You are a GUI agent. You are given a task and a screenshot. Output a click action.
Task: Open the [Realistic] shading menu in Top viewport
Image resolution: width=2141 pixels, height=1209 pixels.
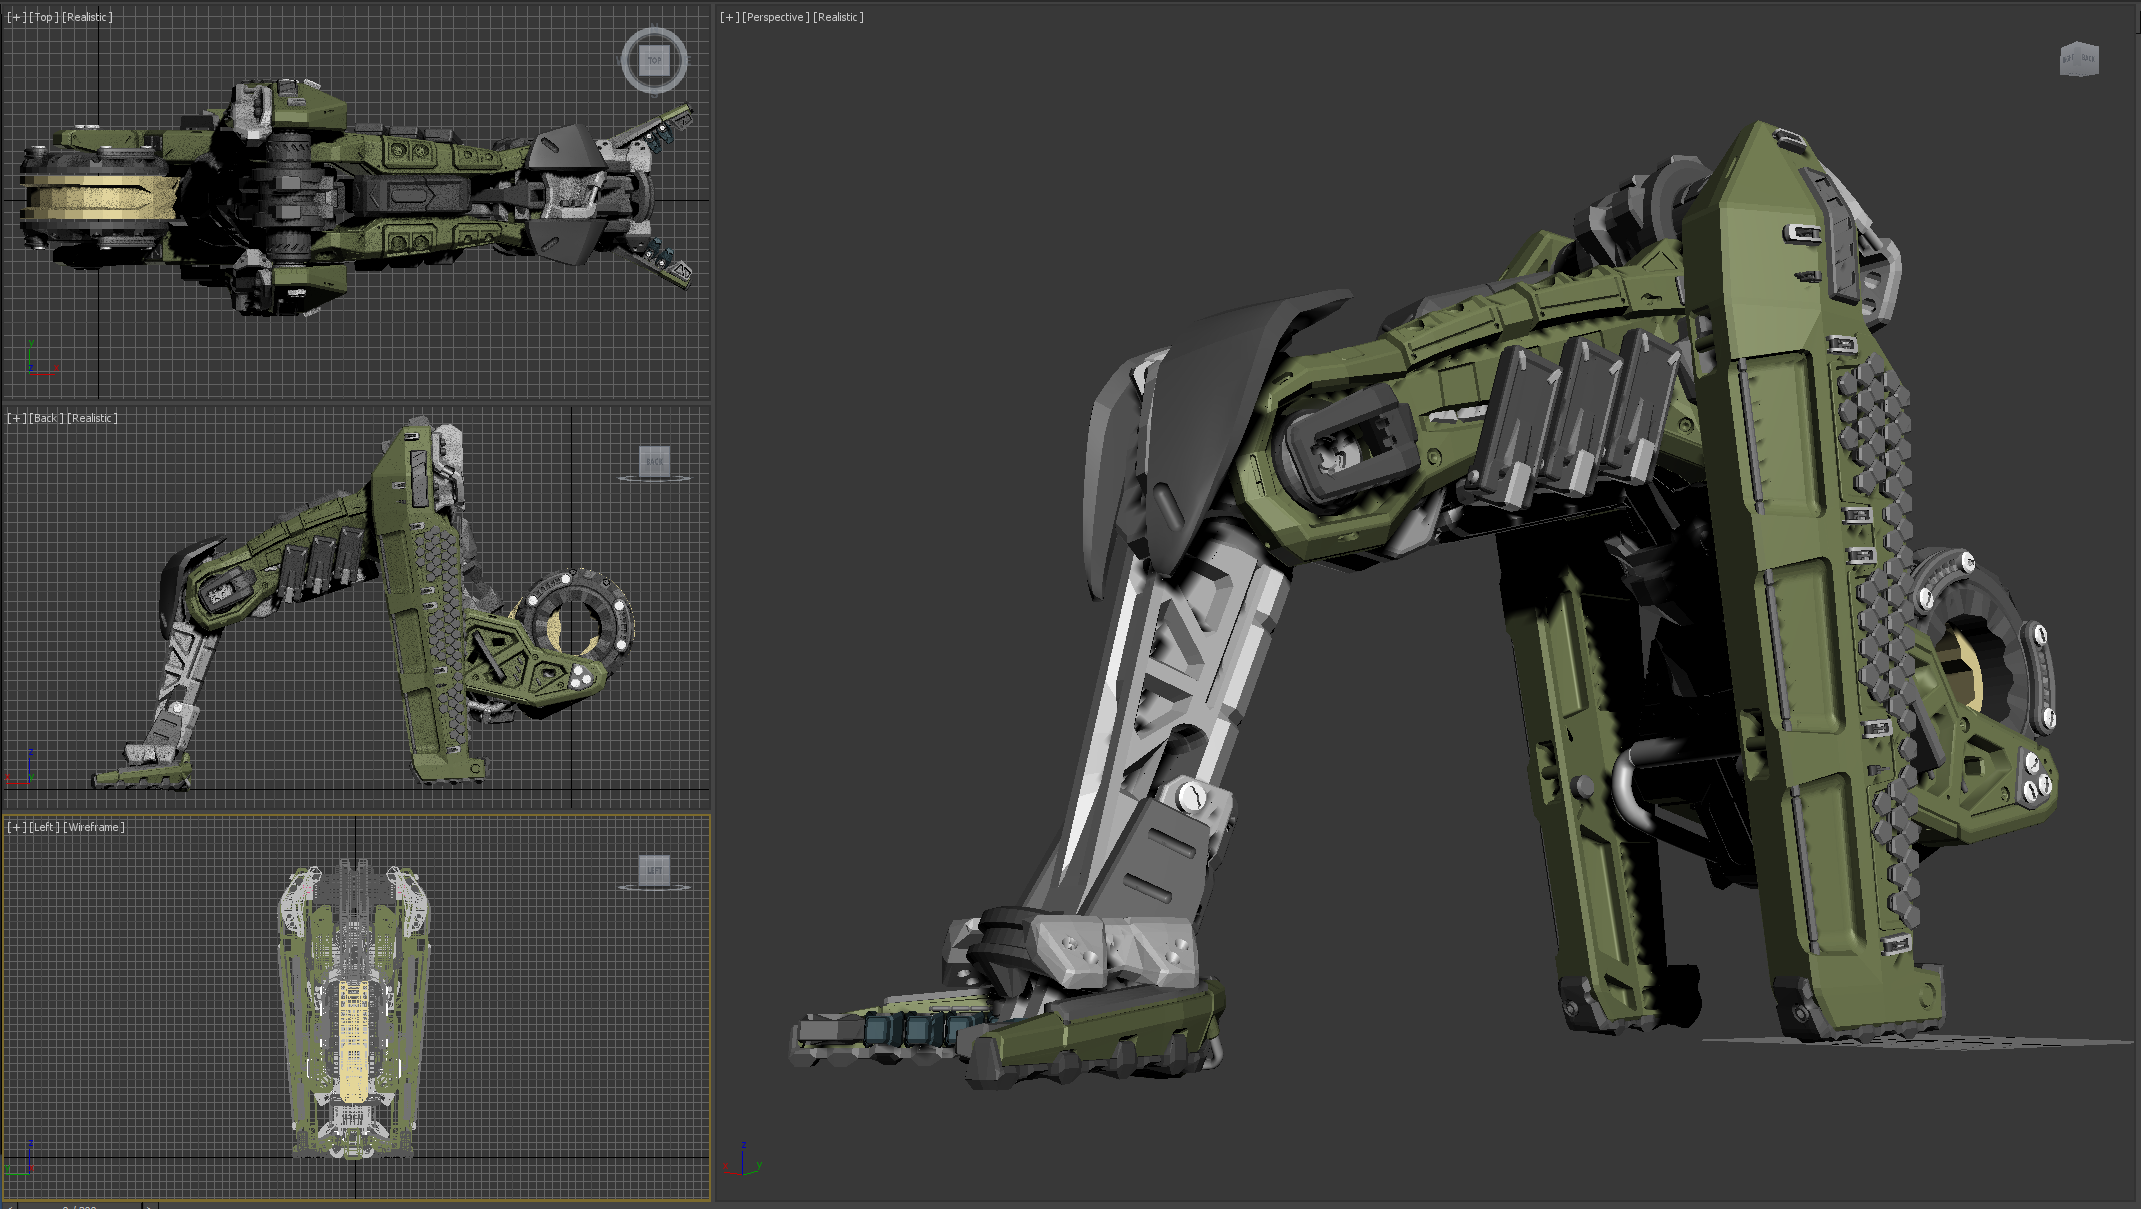tap(88, 17)
